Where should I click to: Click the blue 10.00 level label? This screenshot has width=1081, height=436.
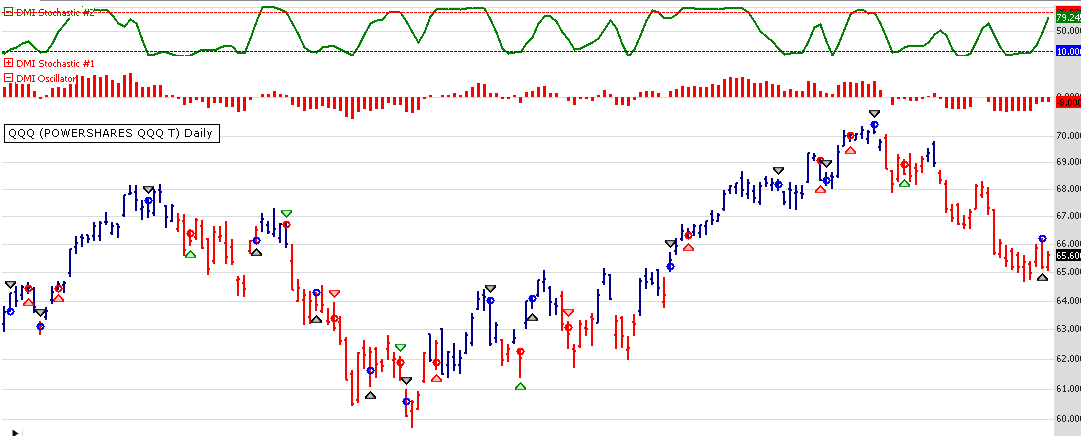pyautogui.click(x=1068, y=51)
